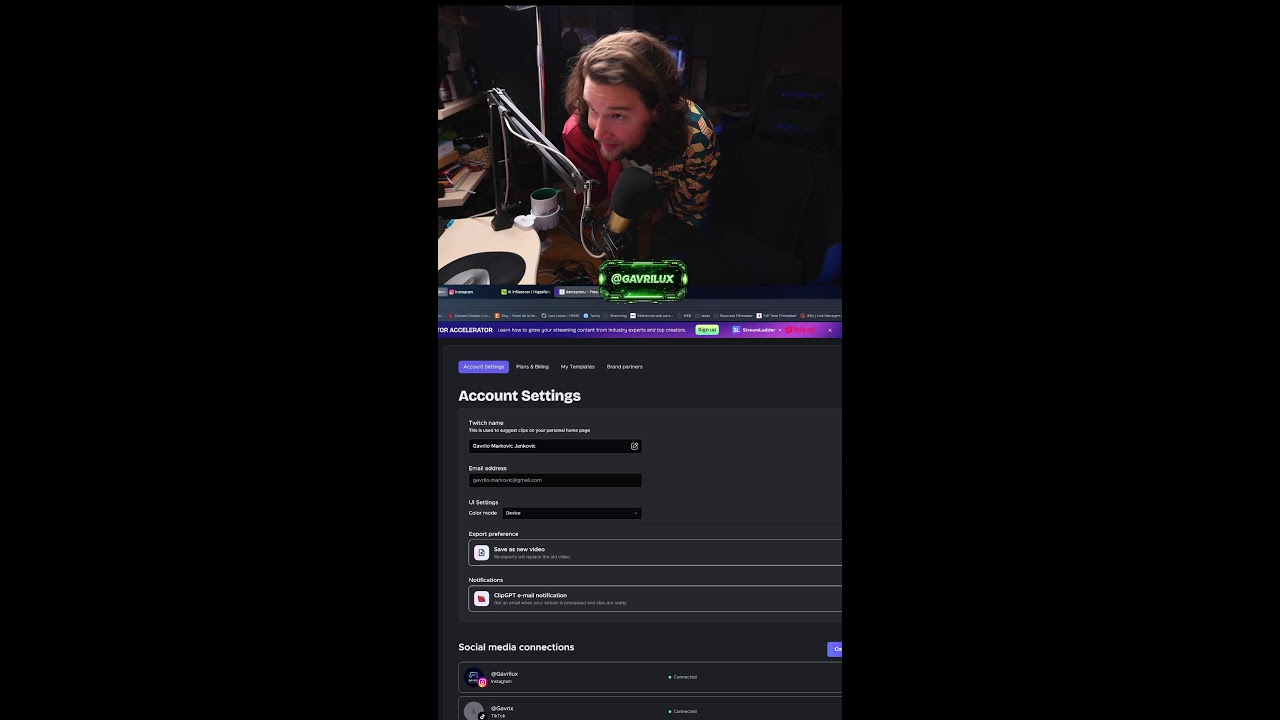The image size is (1280, 720).
Task: Click the Save as new video file icon
Action: [x=481, y=552]
